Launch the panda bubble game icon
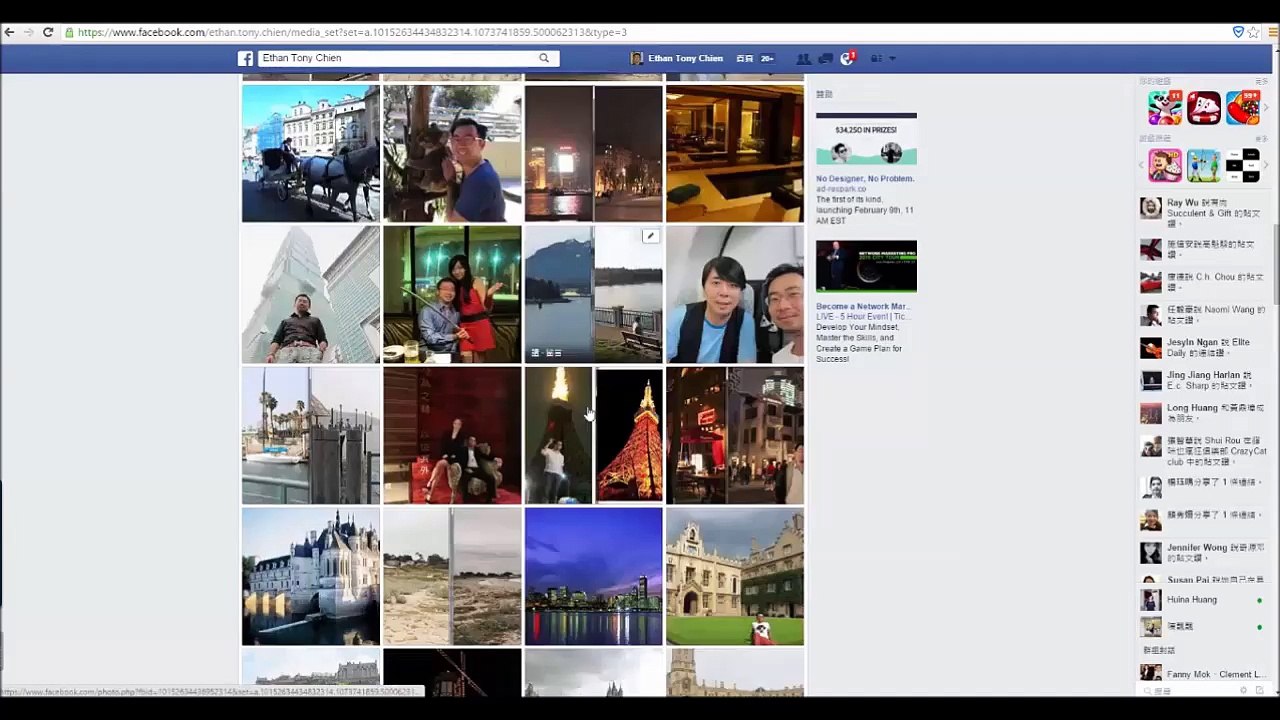 coord(1165,107)
